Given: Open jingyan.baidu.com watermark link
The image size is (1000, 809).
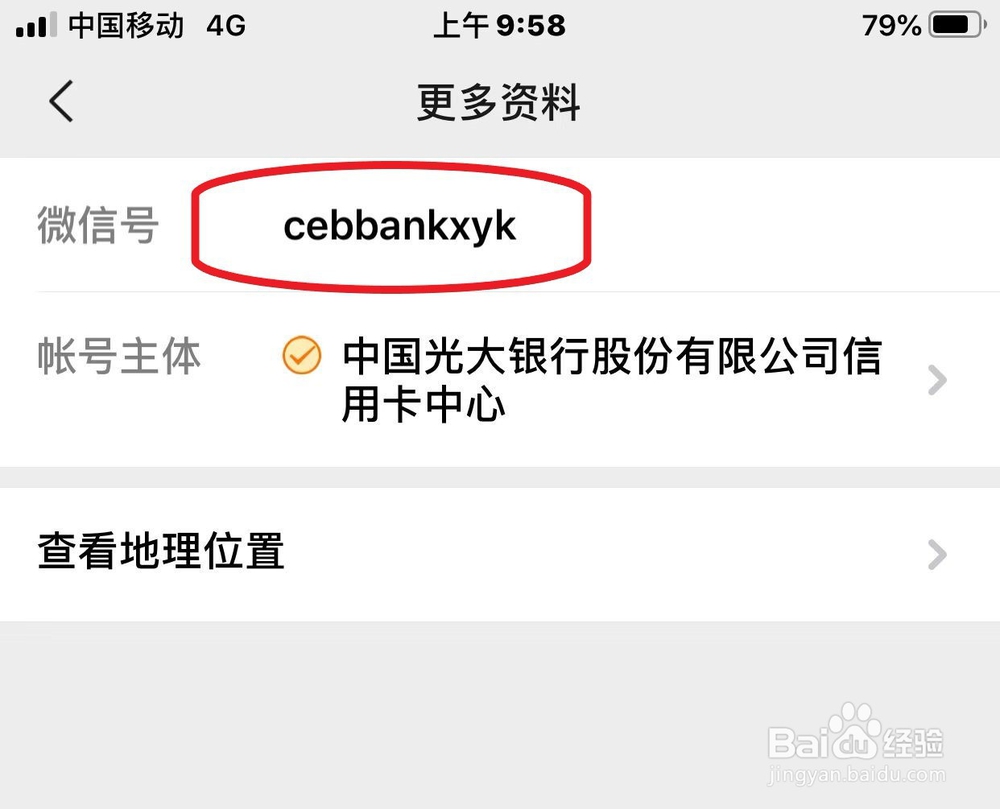Looking at the screenshot, I should [857, 775].
